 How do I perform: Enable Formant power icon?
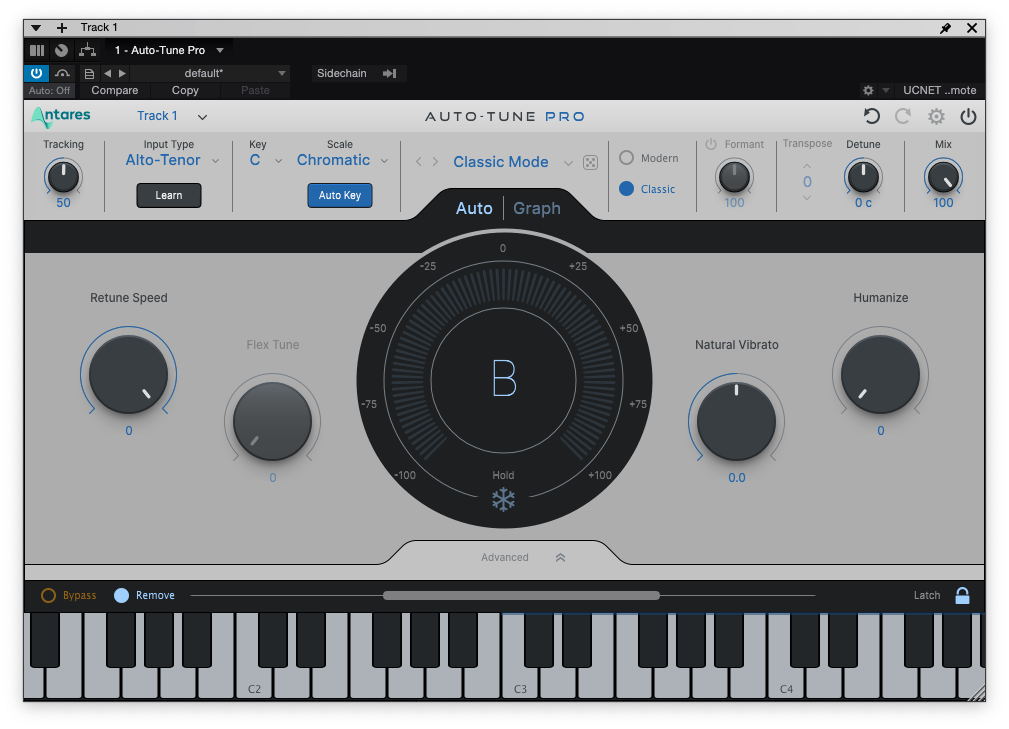click(710, 144)
